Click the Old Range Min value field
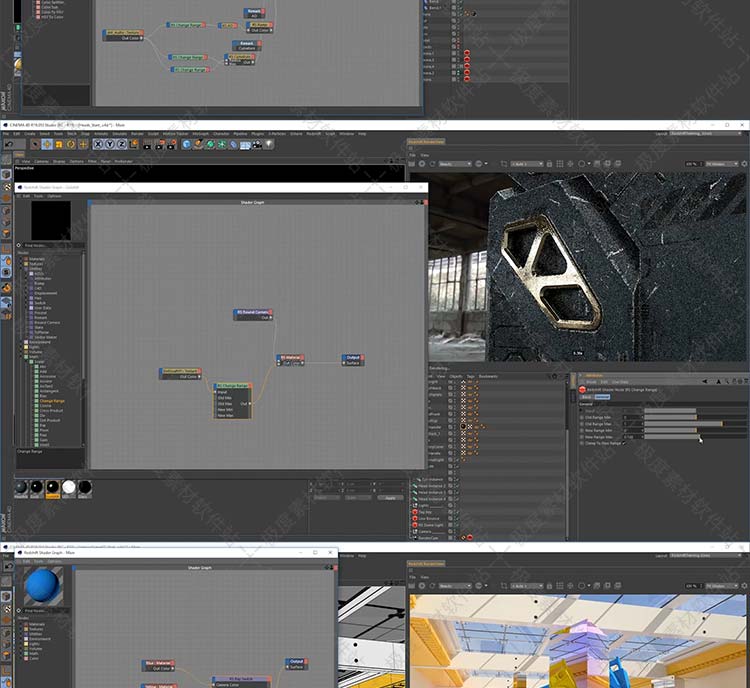 click(632, 417)
